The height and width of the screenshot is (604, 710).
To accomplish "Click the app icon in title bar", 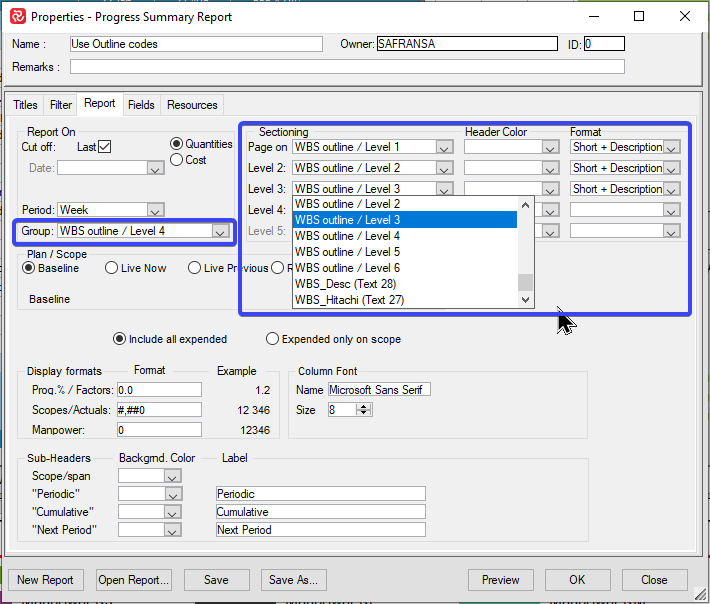I will click(17, 16).
